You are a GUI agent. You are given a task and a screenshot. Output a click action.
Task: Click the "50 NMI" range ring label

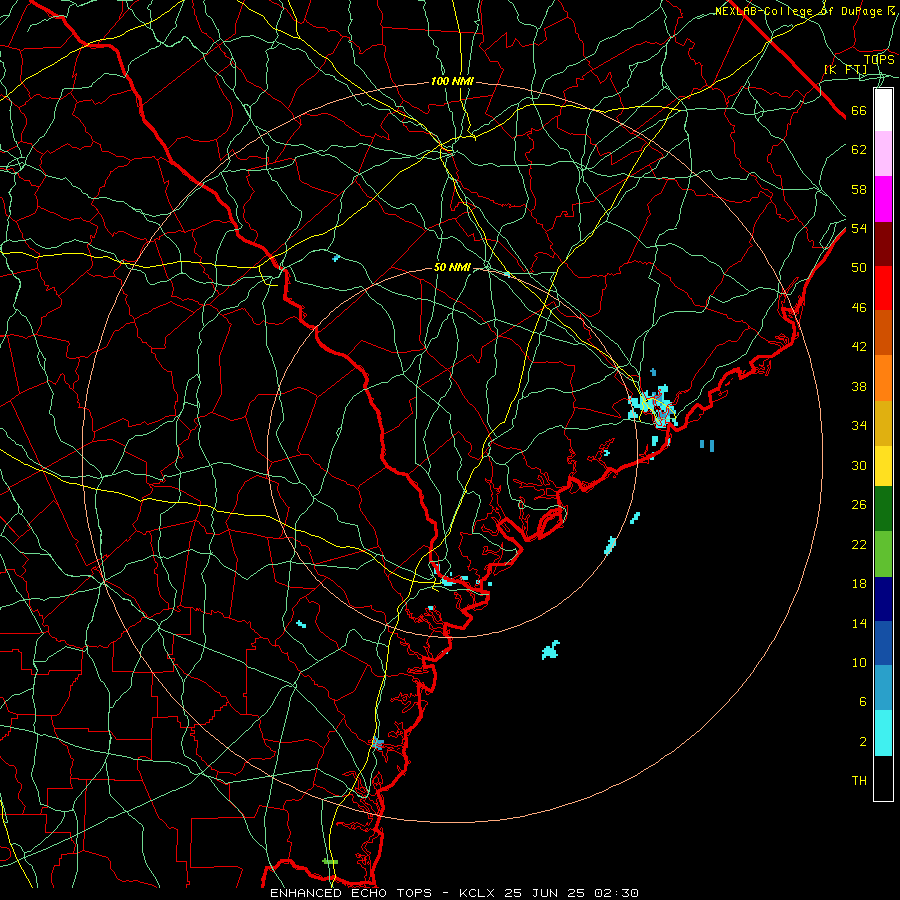coord(452,267)
